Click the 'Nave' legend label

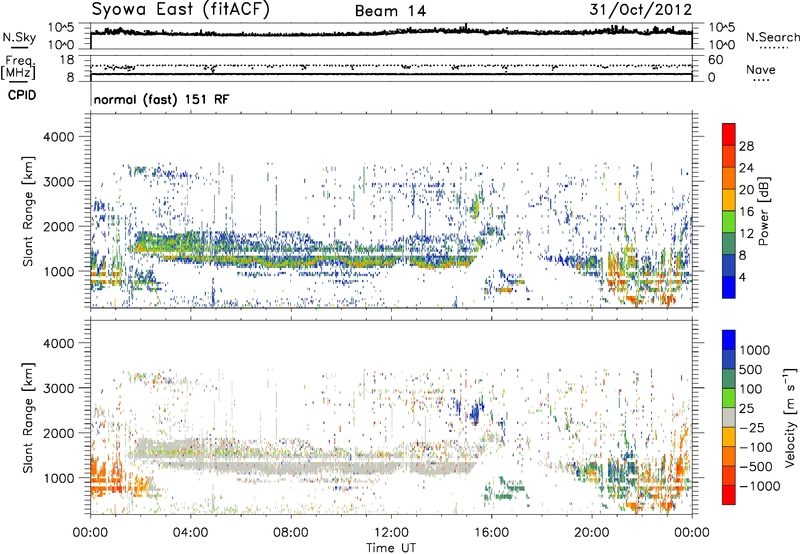(761, 70)
